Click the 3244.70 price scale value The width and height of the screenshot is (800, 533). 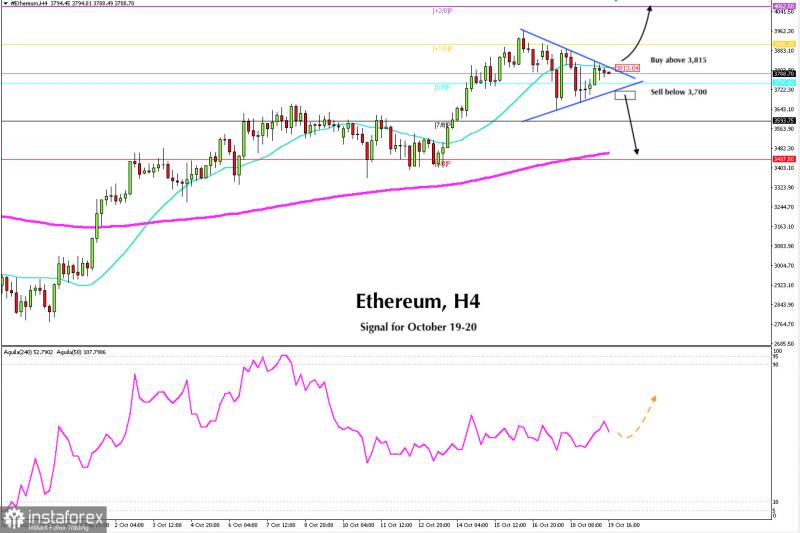pos(784,207)
